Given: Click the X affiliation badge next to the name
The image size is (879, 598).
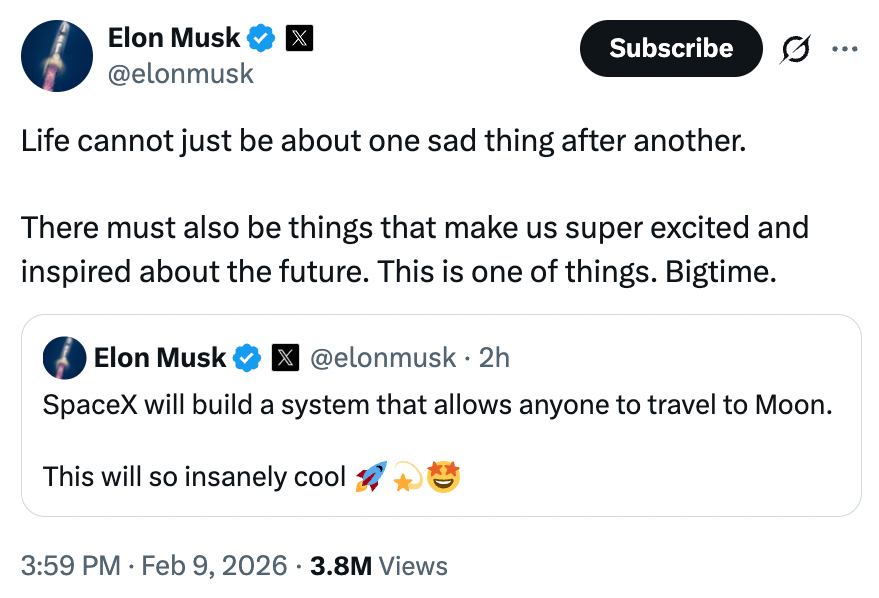Looking at the screenshot, I should point(299,38).
